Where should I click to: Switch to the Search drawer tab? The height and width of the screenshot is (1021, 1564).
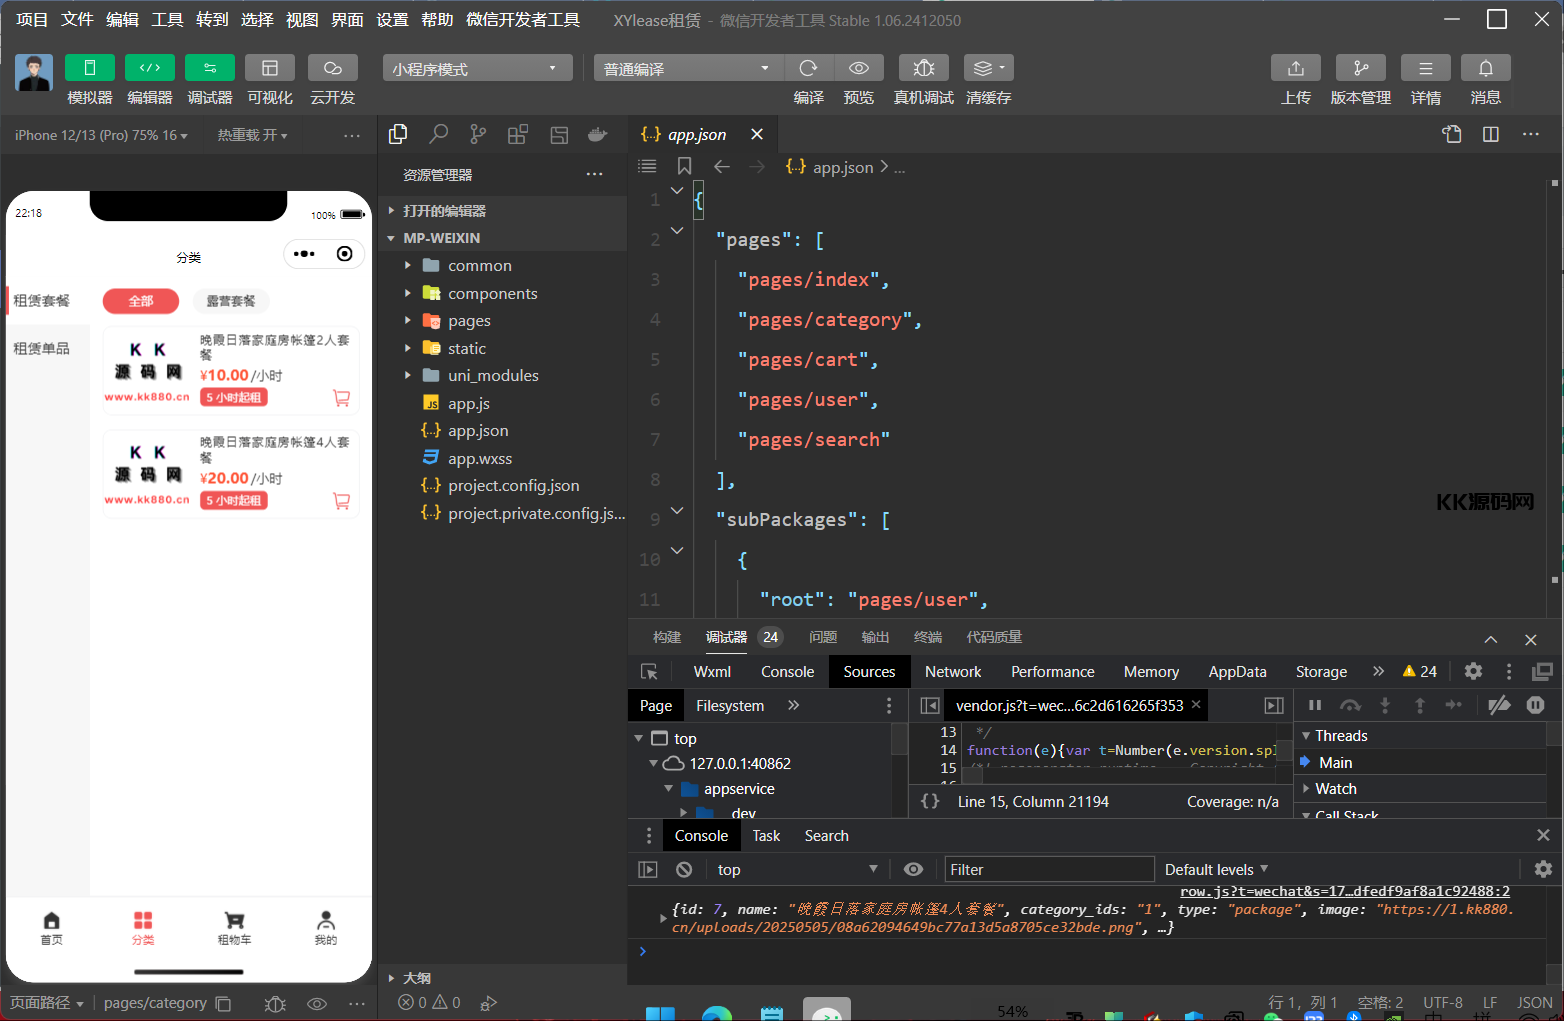click(826, 836)
